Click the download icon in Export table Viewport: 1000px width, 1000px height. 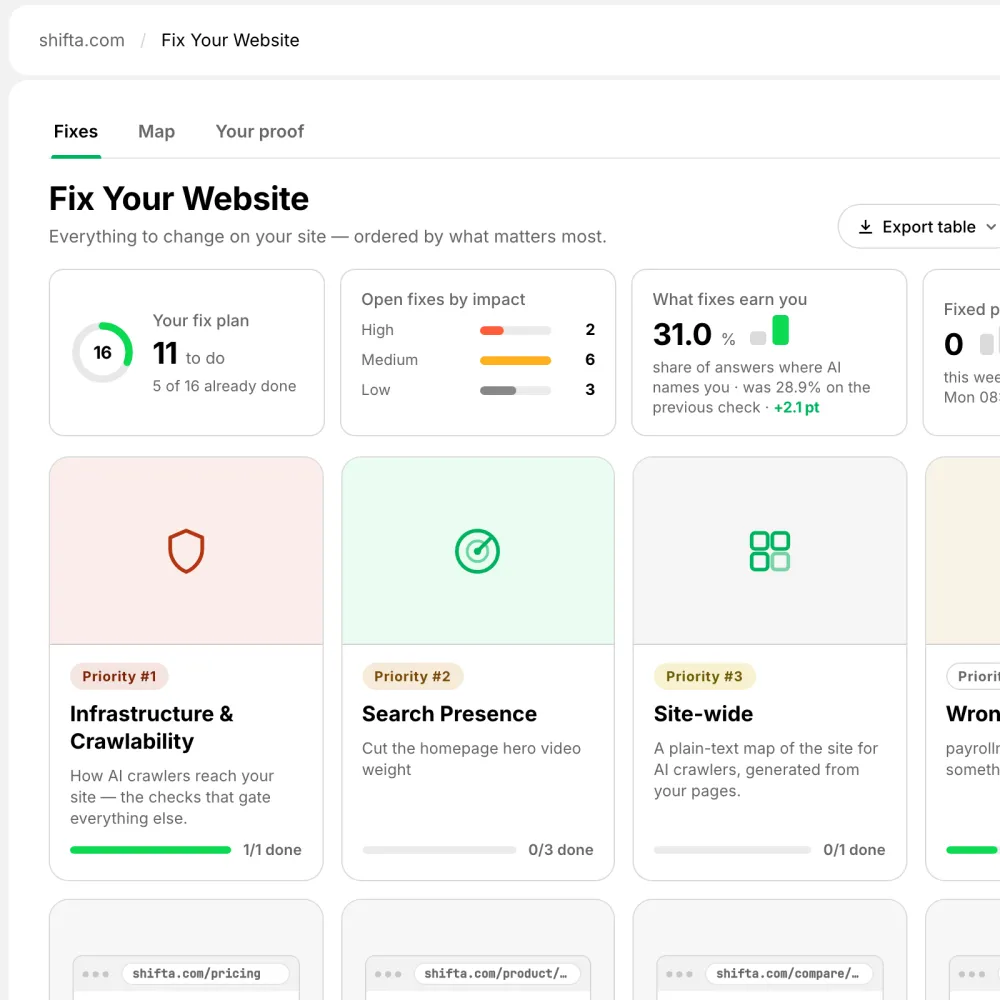(x=865, y=227)
